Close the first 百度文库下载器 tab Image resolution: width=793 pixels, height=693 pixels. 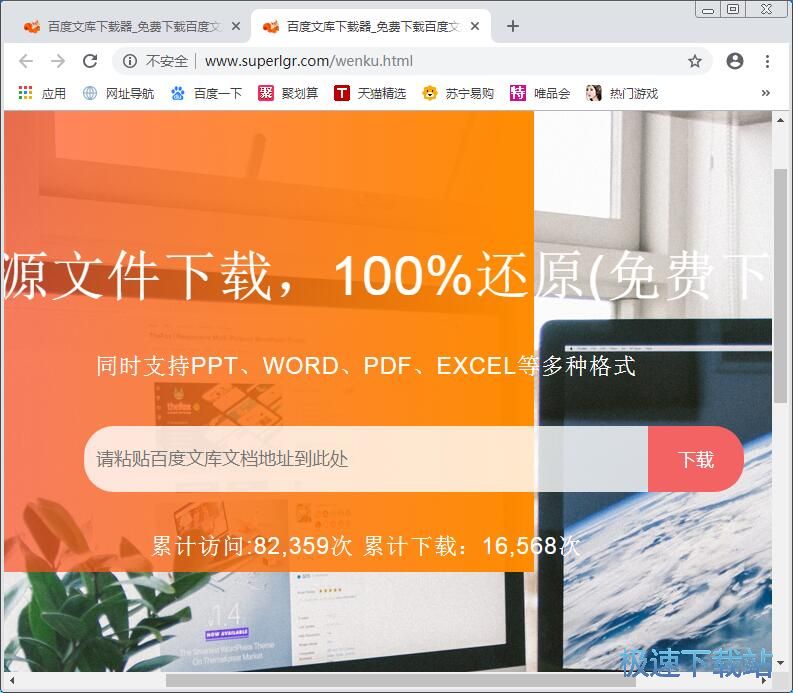[x=236, y=26]
